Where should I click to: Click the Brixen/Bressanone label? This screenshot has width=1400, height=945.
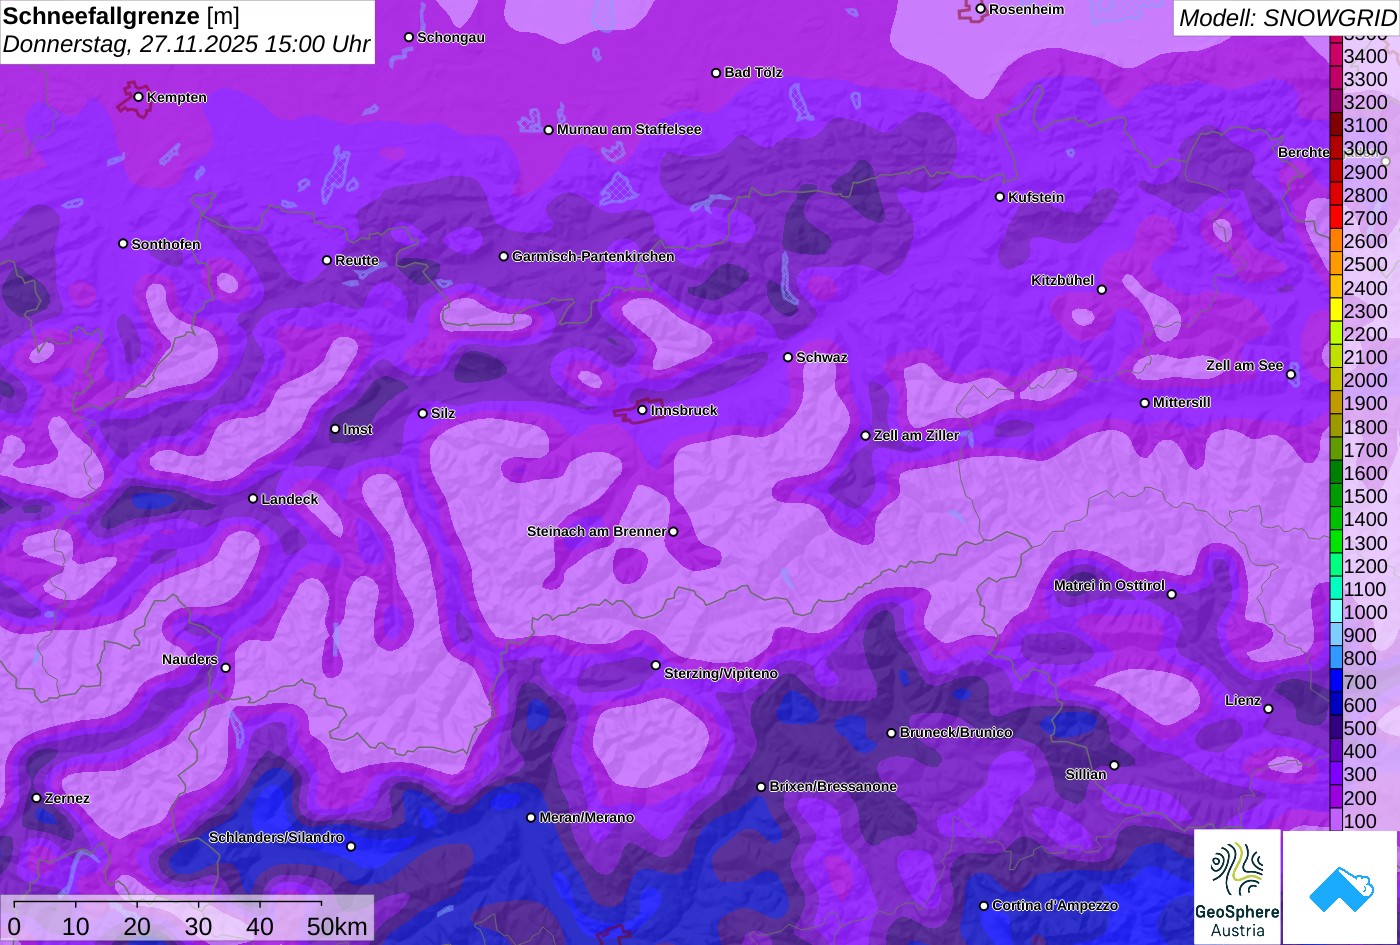833,787
